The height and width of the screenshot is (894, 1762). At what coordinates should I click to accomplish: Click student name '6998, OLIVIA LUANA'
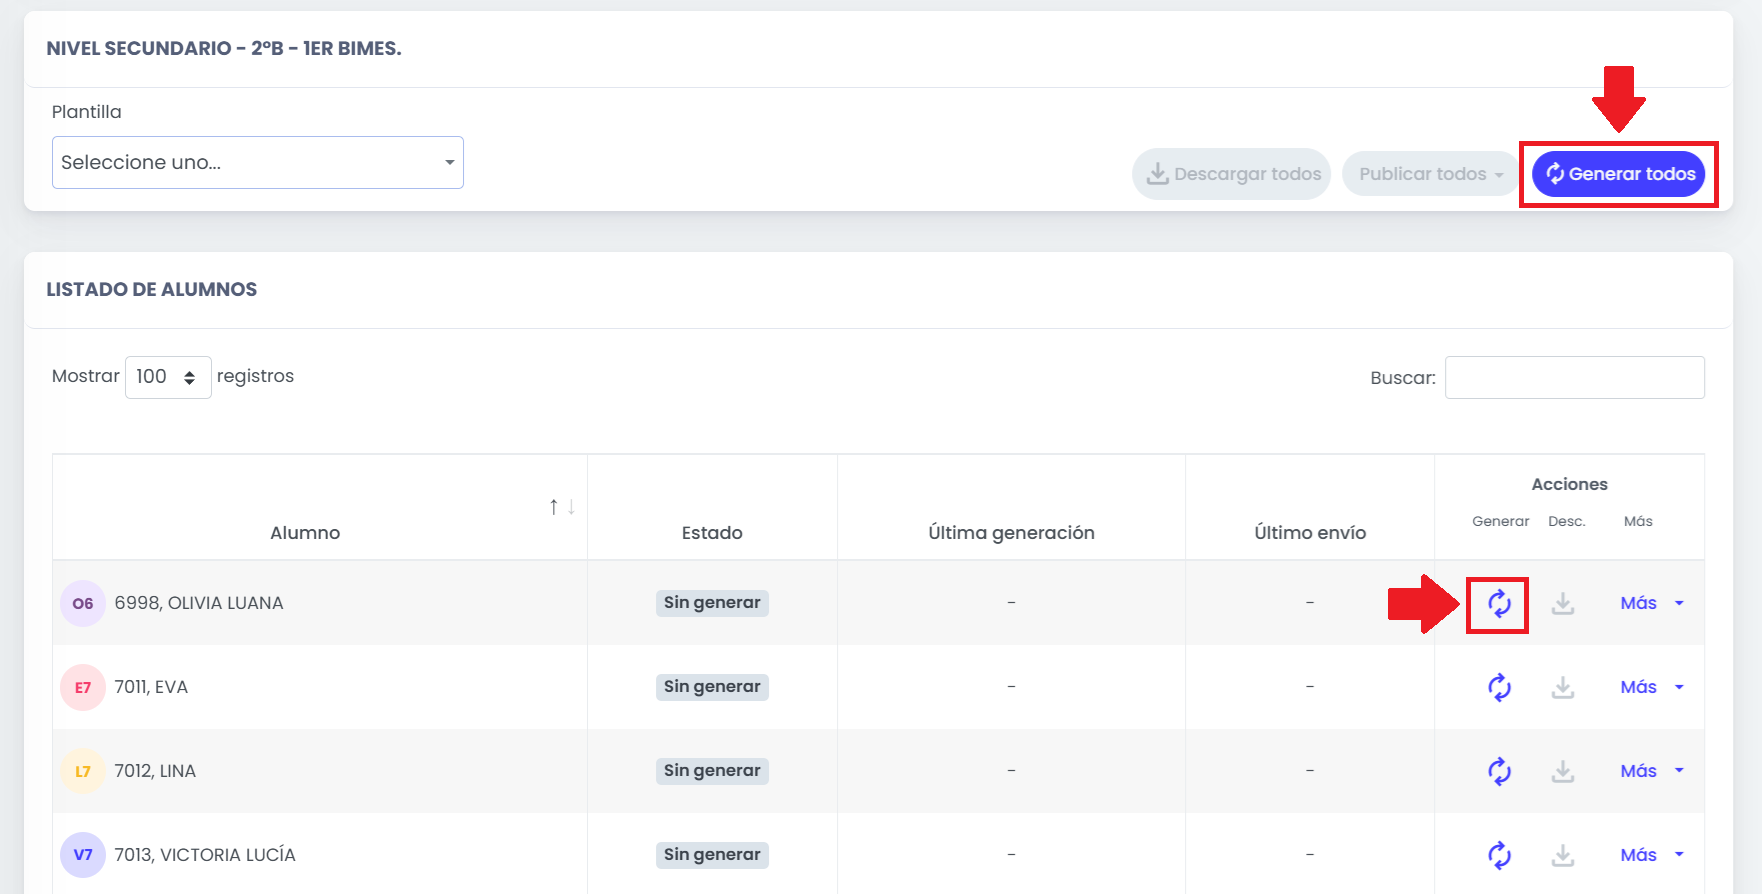(x=199, y=603)
